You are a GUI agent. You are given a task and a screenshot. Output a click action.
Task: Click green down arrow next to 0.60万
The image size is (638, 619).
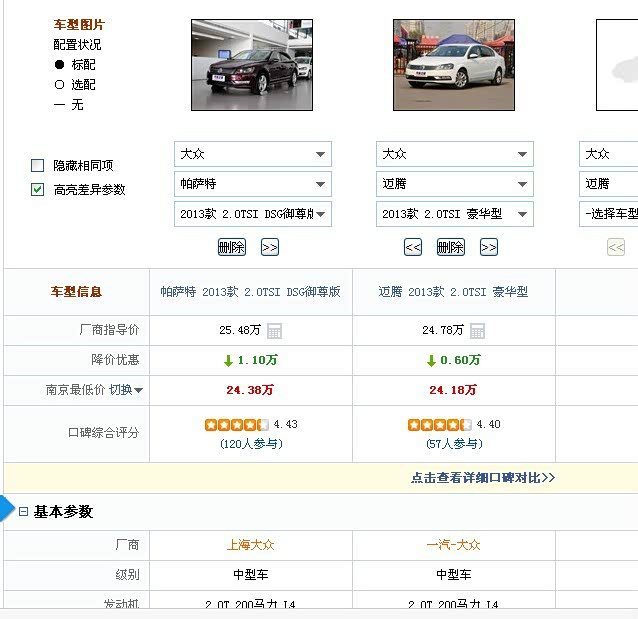[x=431, y=361]
